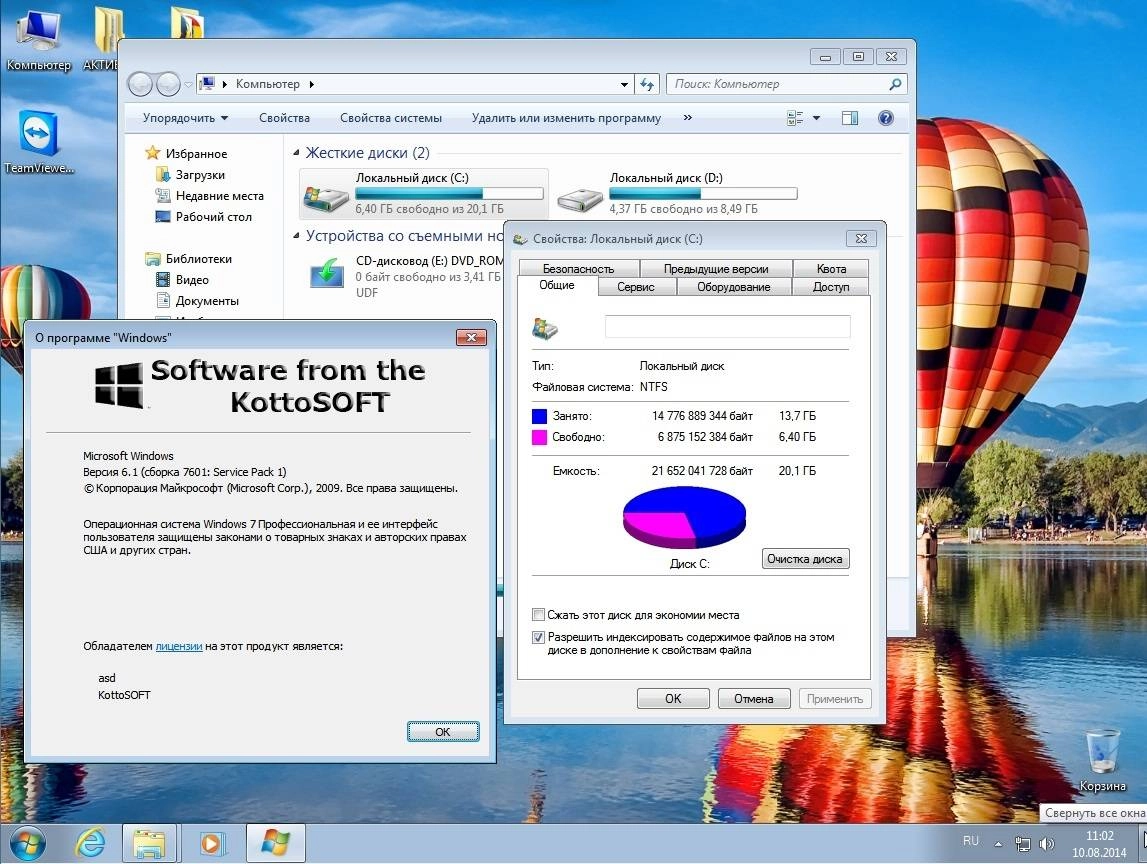
Task: Open the Корзина recycle bin icon
Action: pyautogui.click(x=1102, y=761)
